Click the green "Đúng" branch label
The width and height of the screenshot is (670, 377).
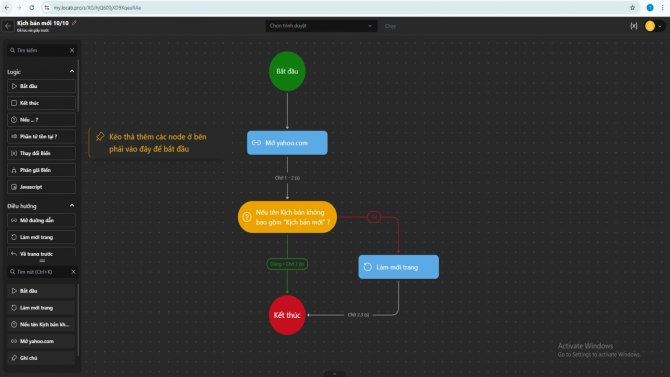(x=287, y=264)
